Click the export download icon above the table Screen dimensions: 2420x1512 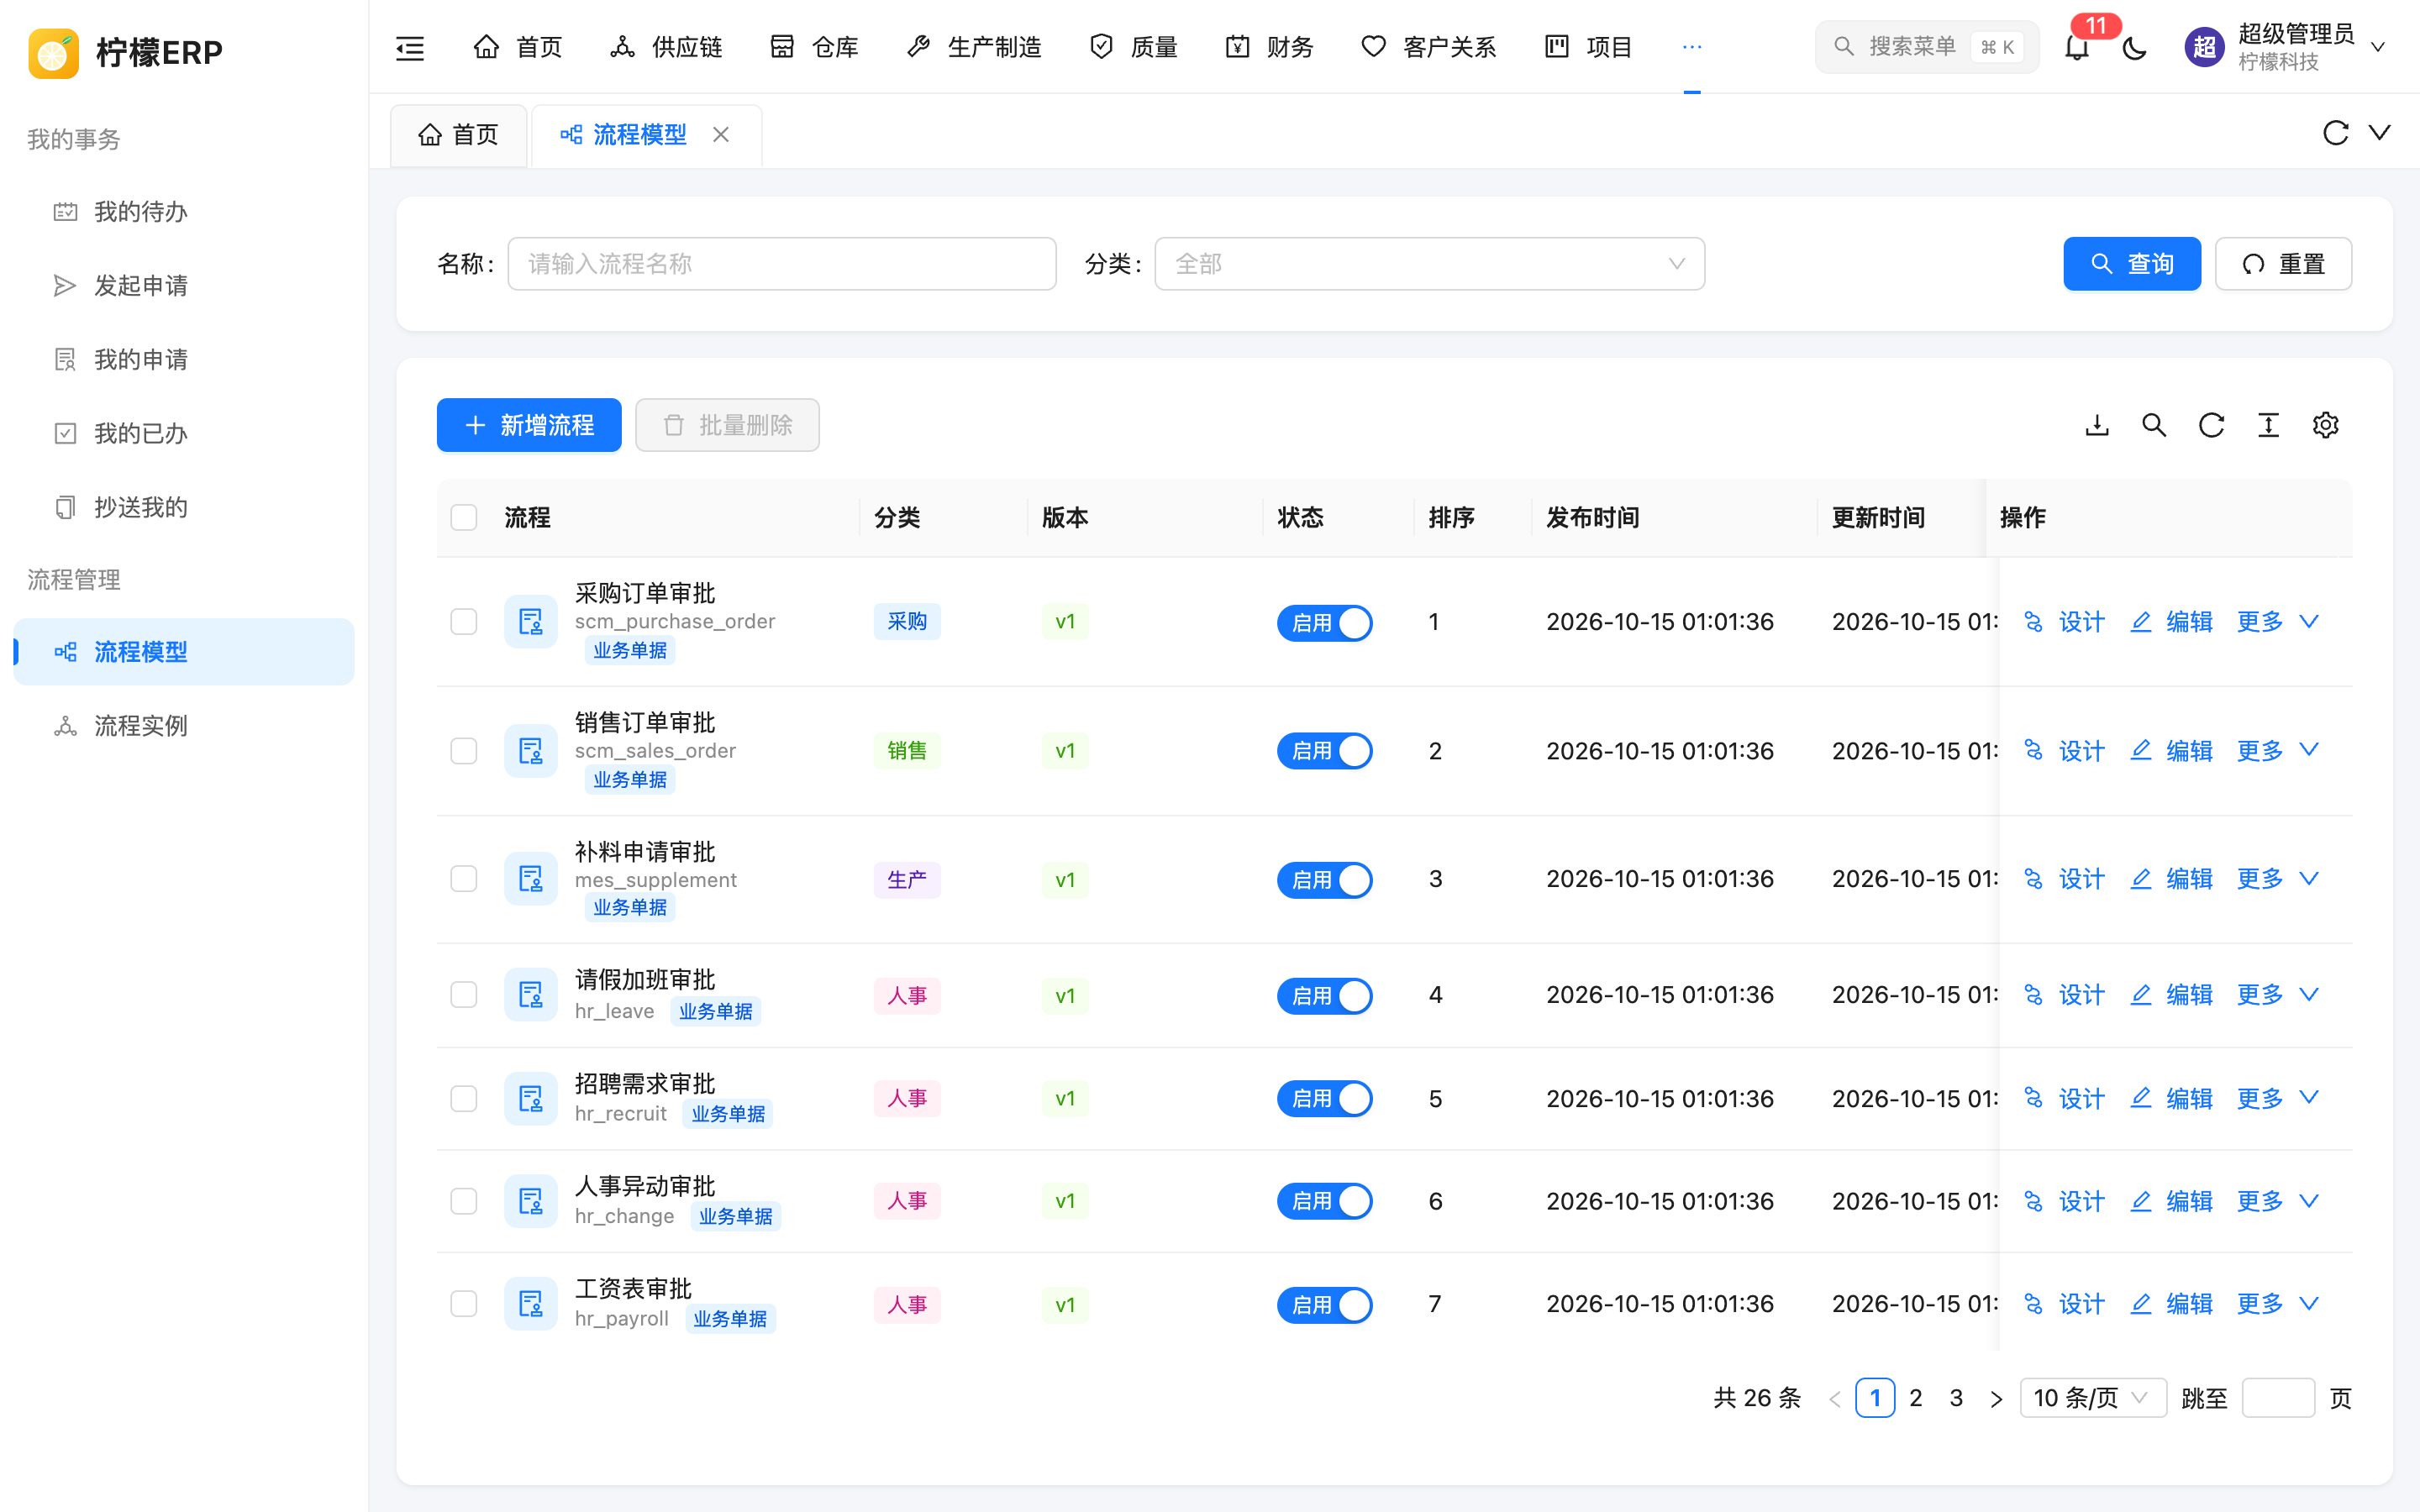click(x=2097, y=425)
